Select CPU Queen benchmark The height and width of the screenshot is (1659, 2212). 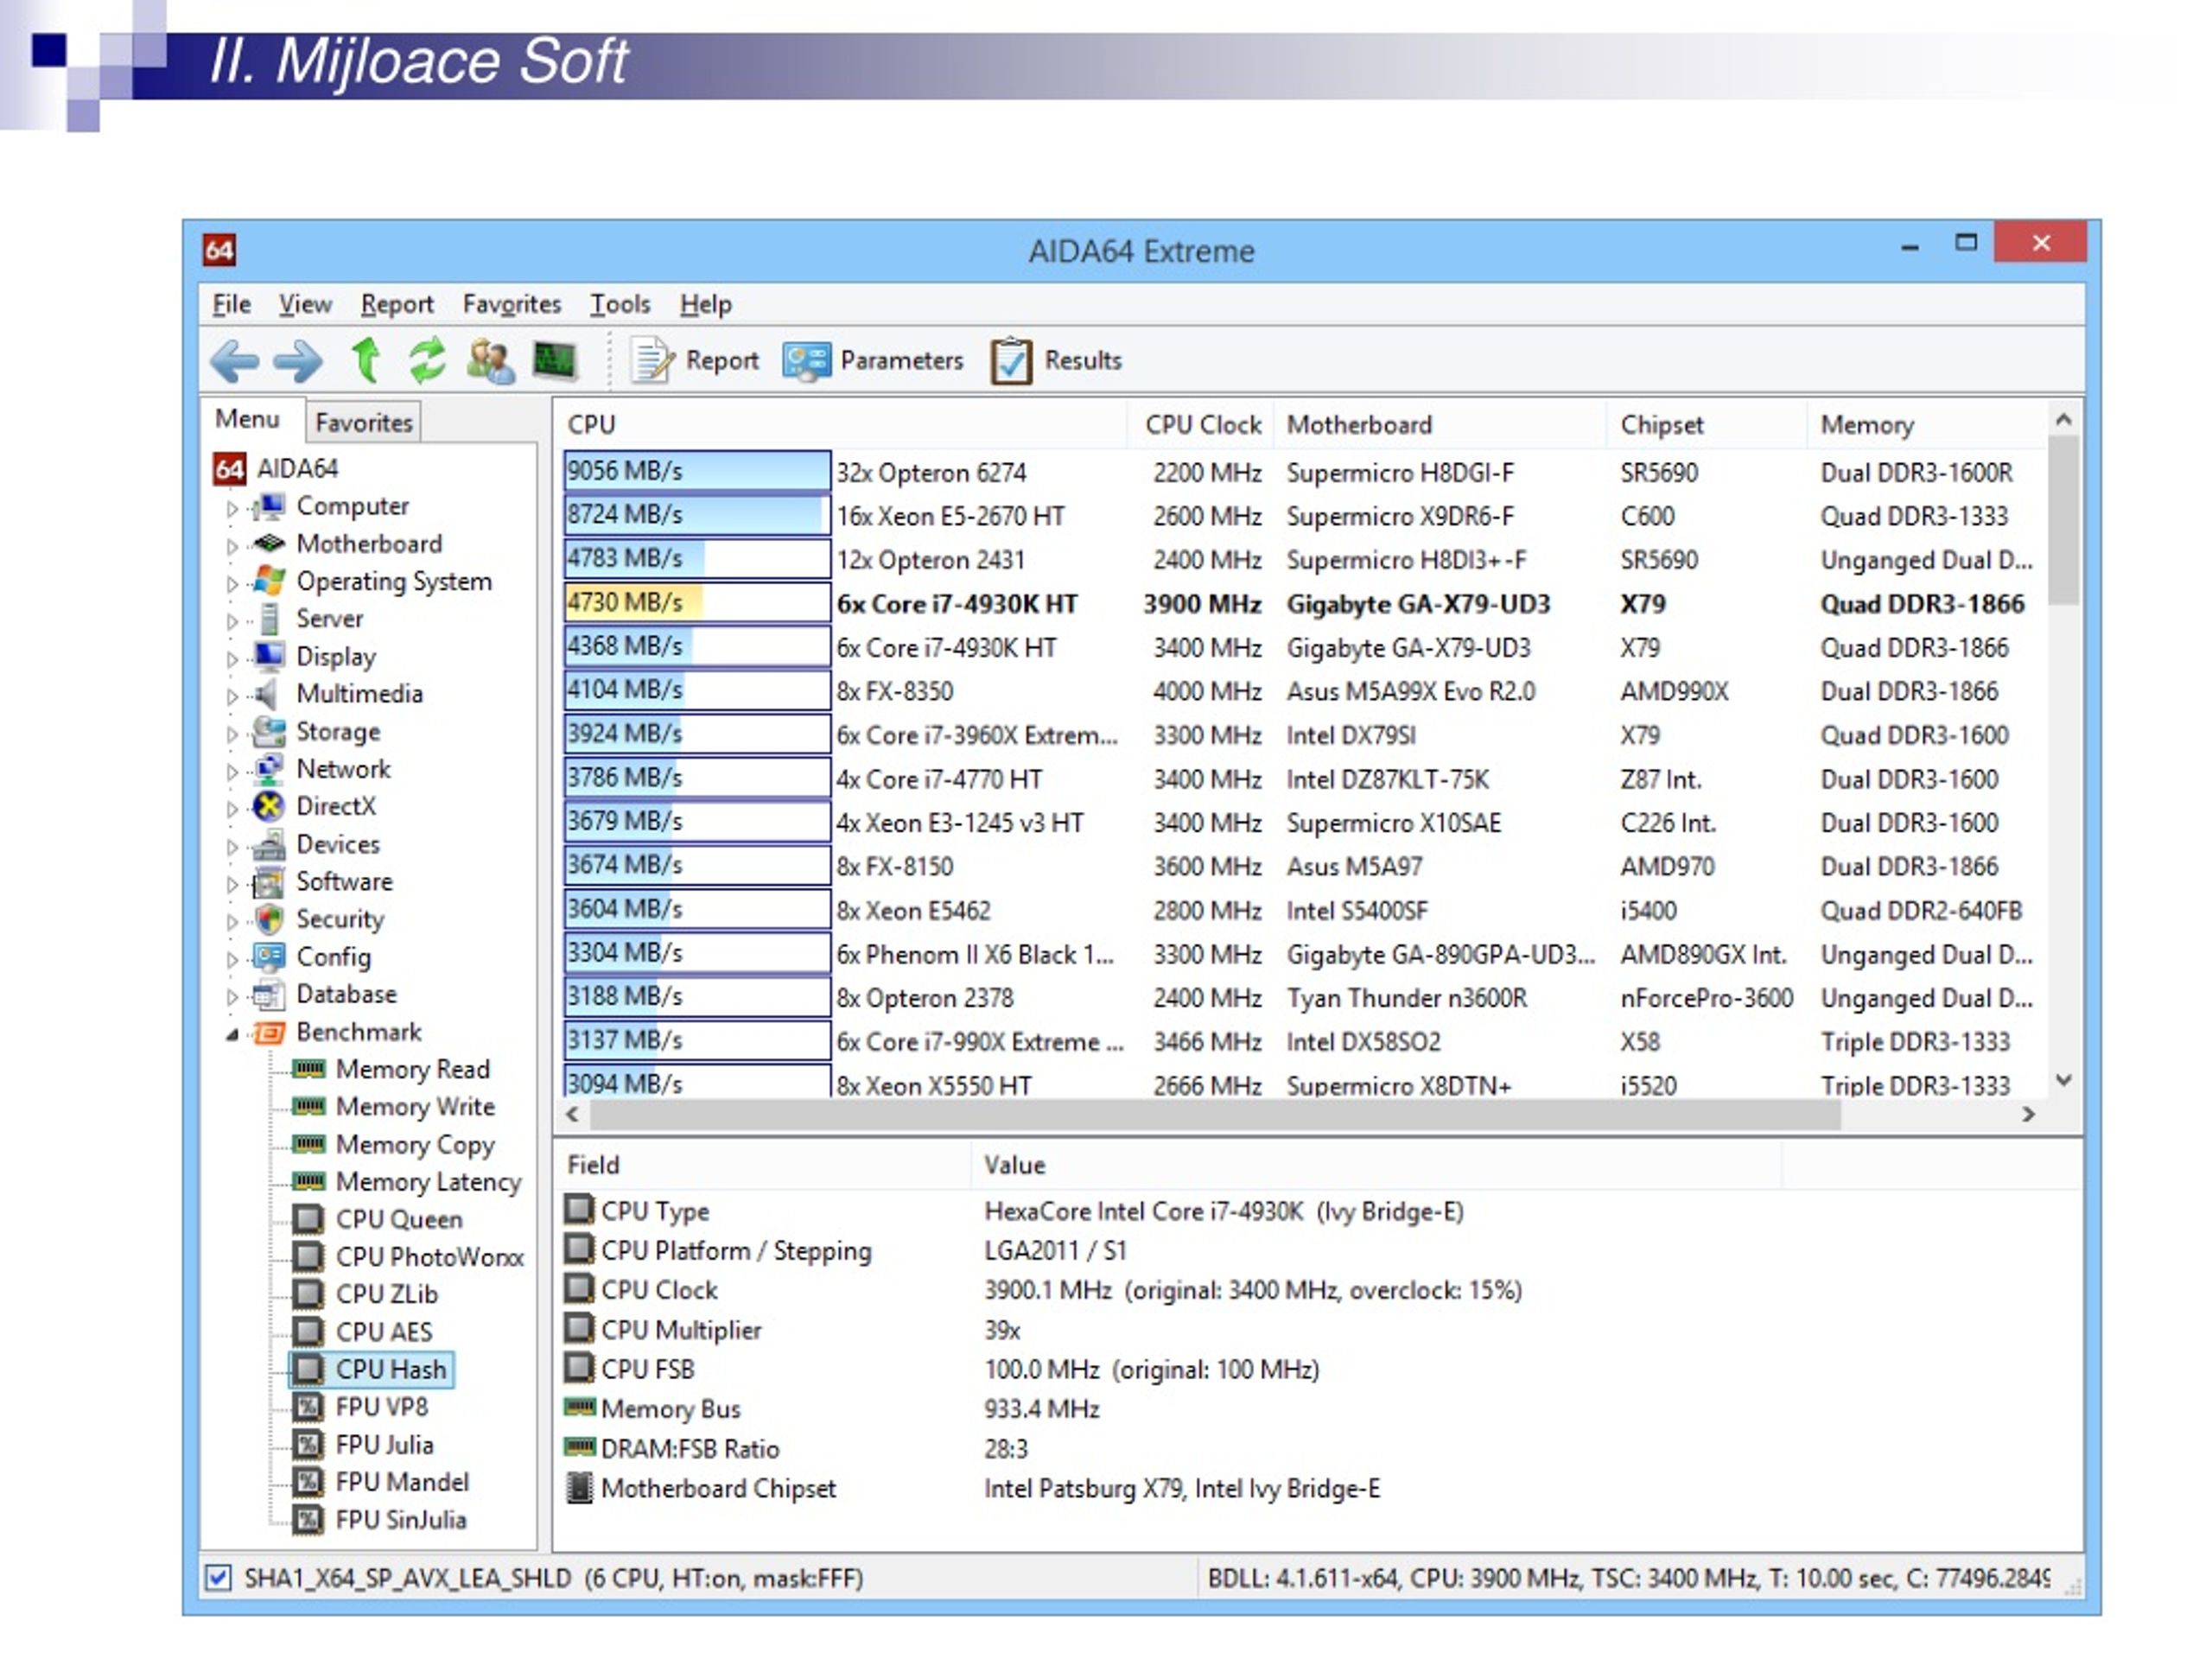399,1220
